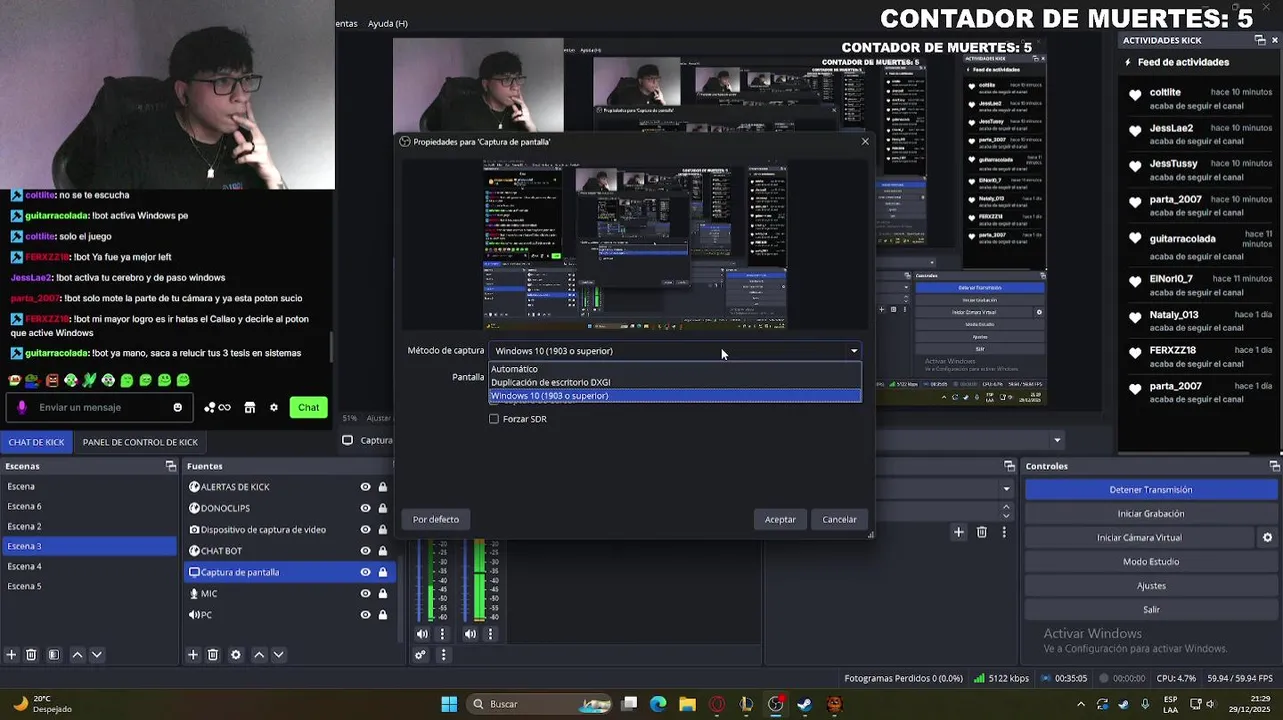Hide the CHAT BOT source
The width and height of the screenshot is (1283, 720).
click(x=365, y=551)
